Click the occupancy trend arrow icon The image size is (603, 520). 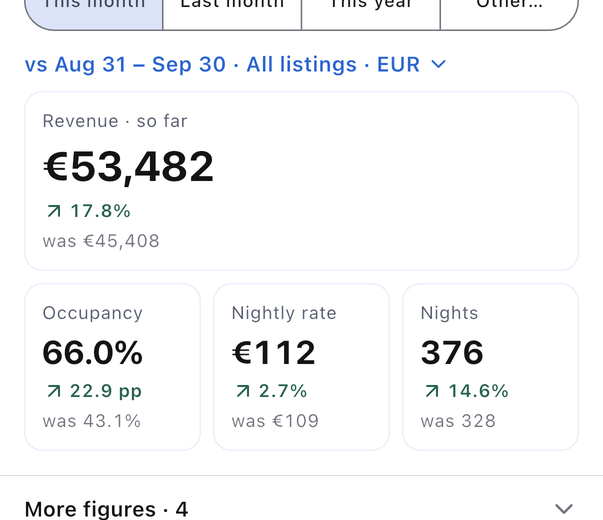54,391
